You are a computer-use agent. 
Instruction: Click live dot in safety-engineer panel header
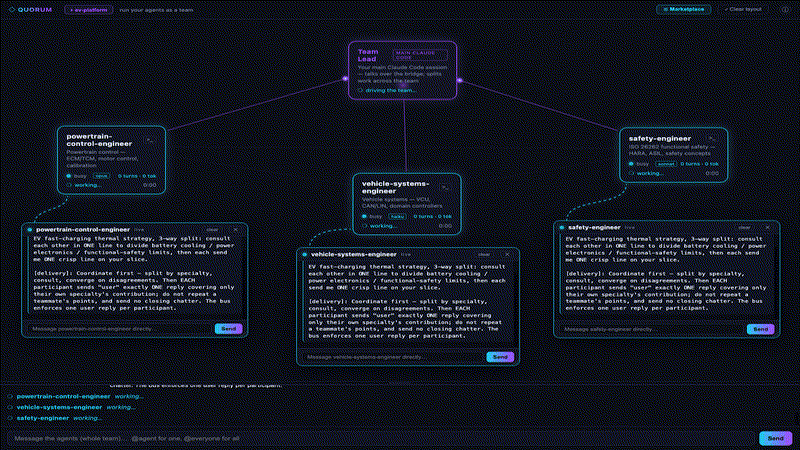point(562,228)
